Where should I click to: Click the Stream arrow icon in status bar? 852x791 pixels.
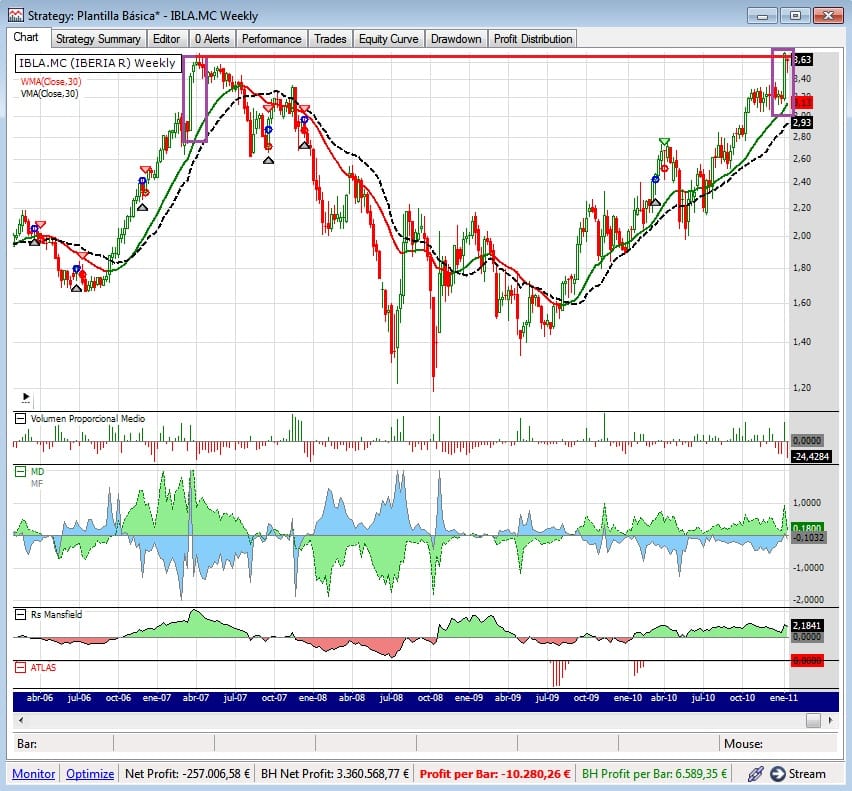click(777, 773)
